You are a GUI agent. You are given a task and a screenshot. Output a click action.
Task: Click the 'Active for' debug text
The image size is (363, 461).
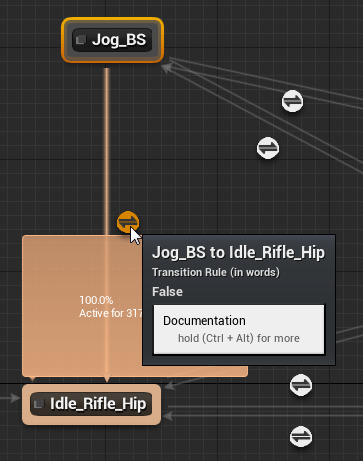tap(111, 313)
